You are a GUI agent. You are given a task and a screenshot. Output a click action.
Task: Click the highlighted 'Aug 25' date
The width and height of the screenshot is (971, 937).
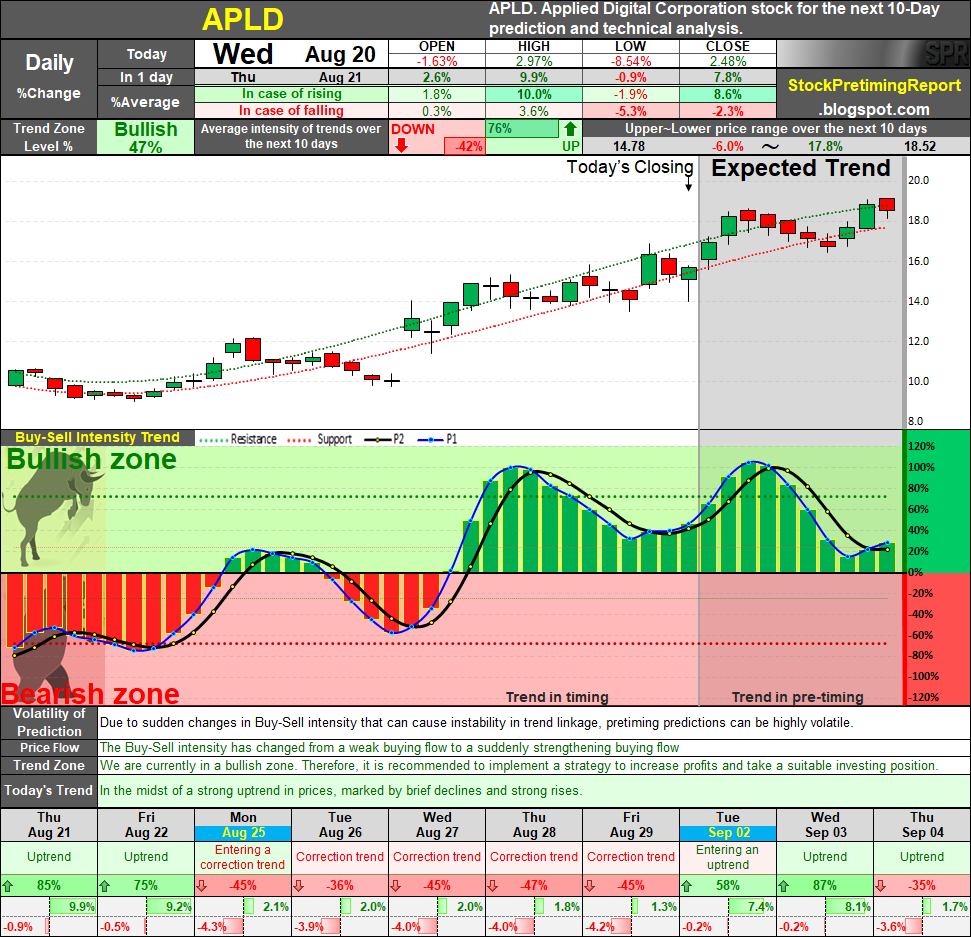pyautogui.click(x=243, y=833)
